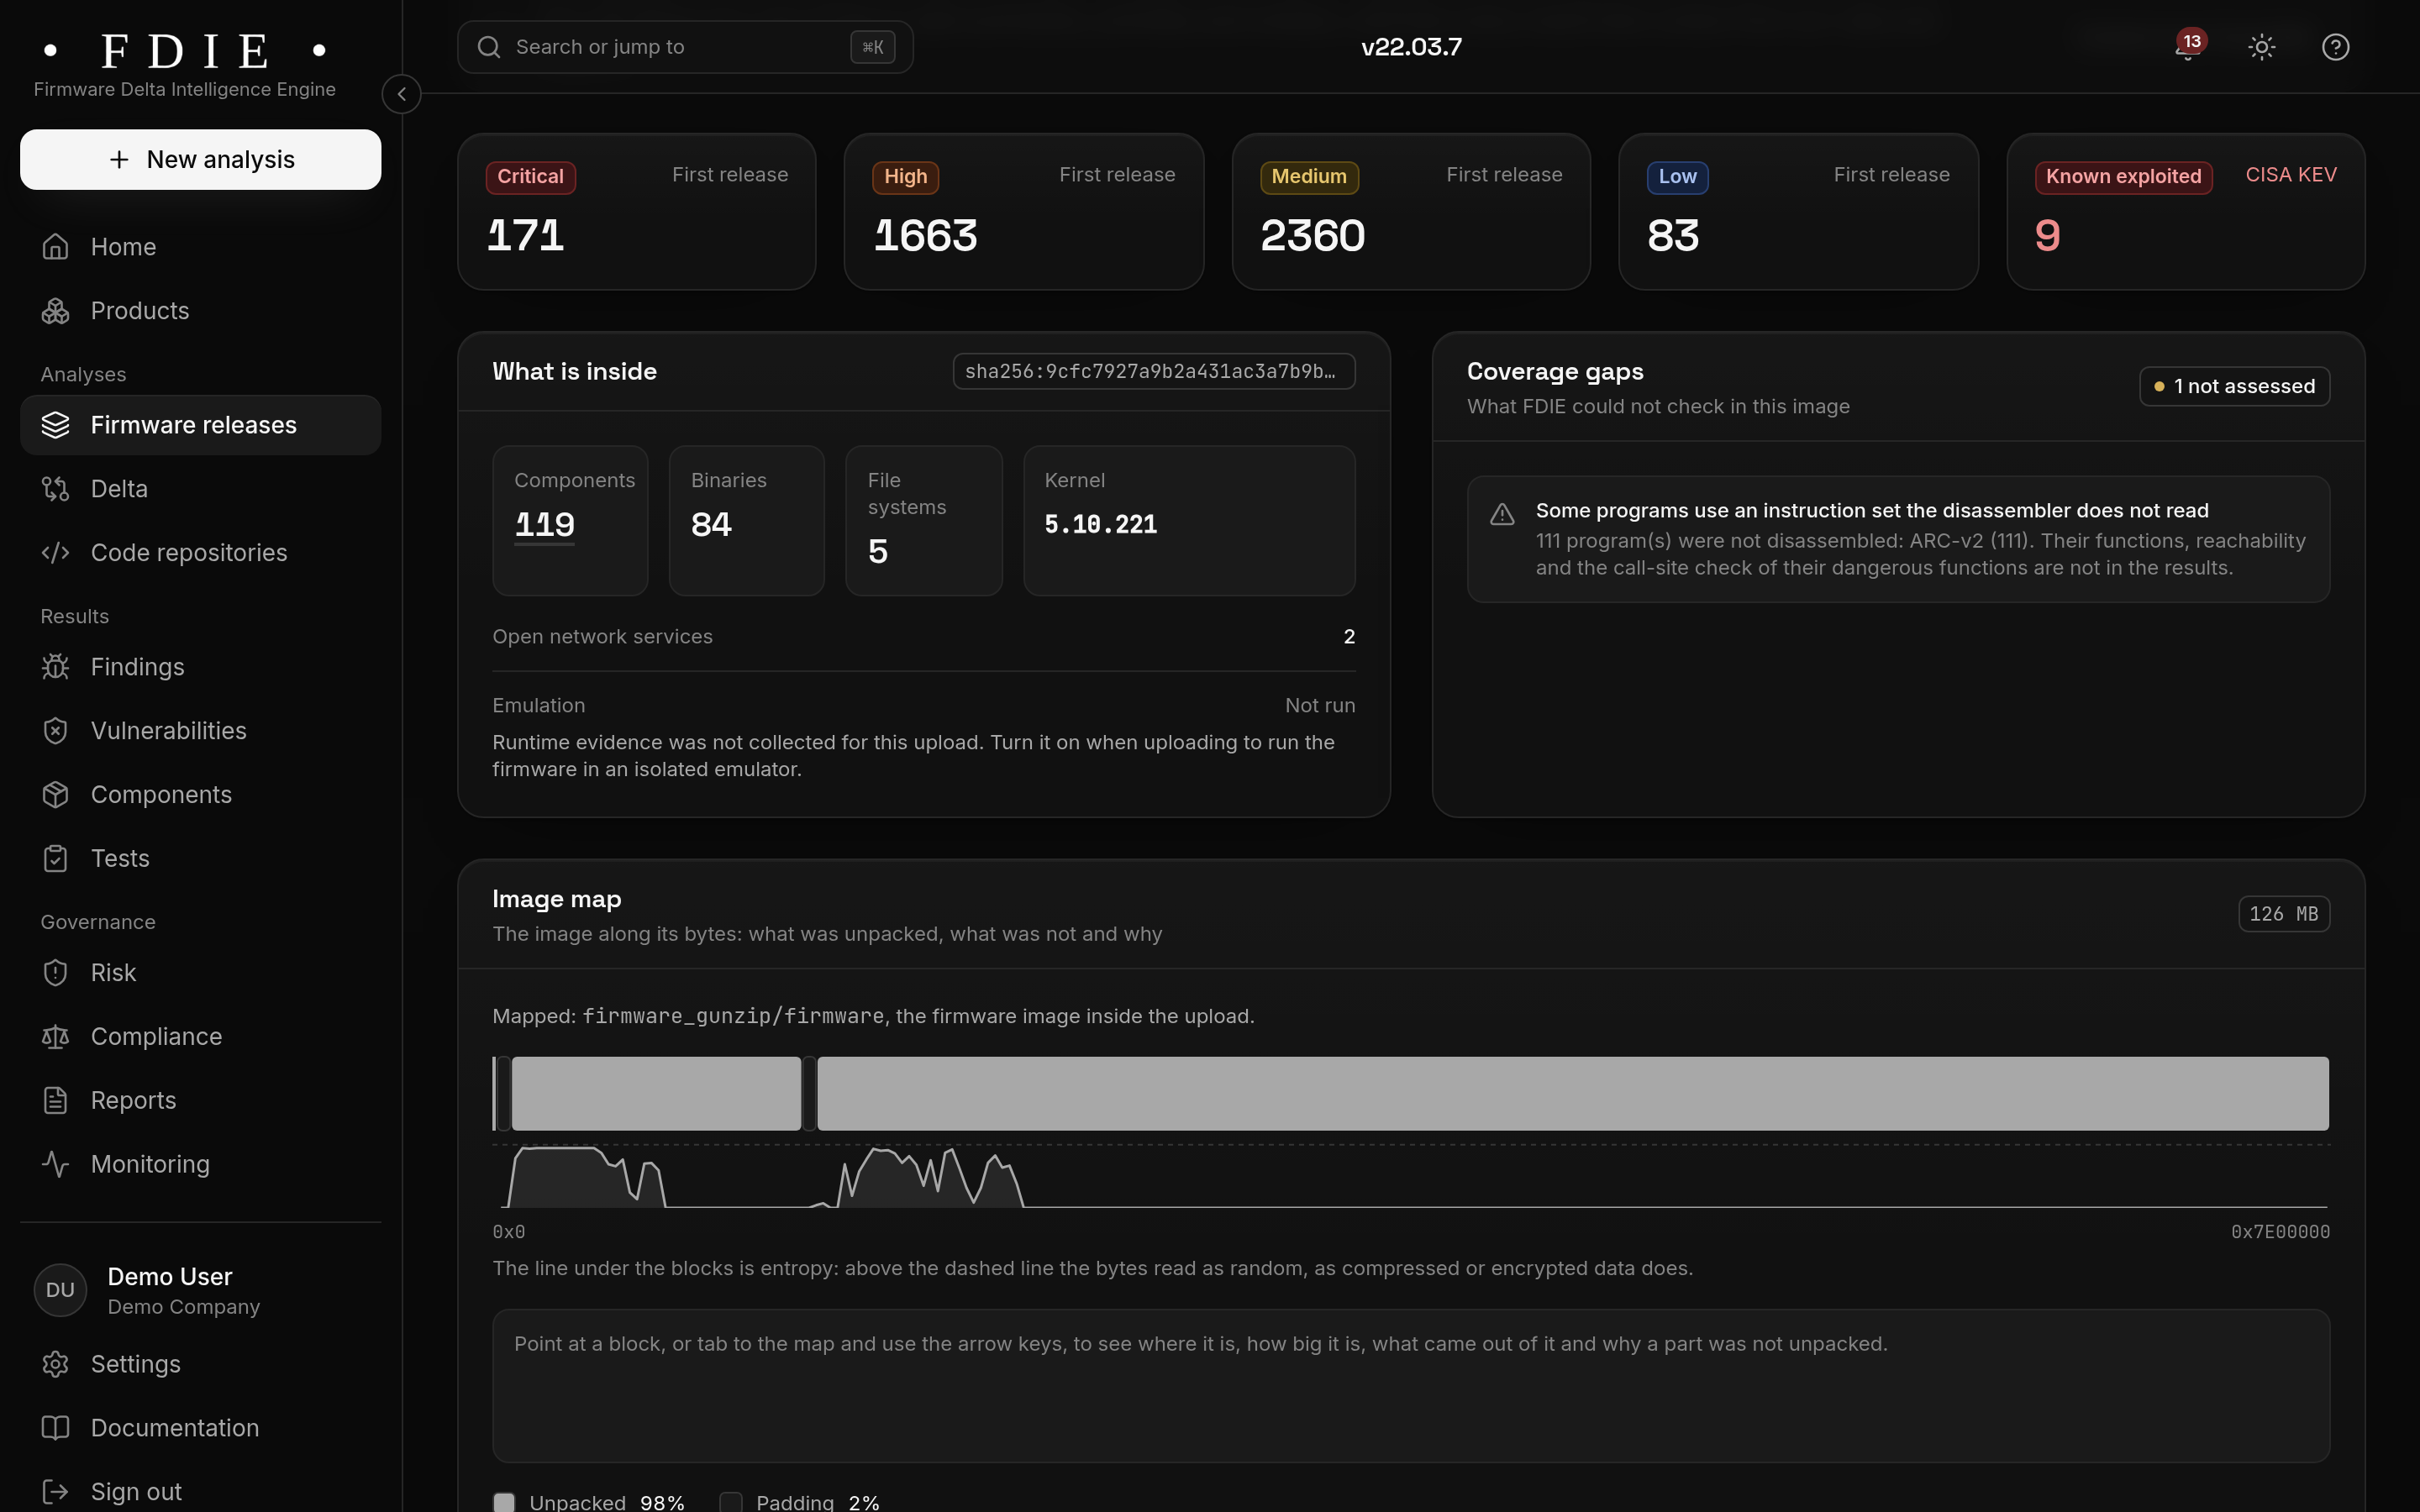Collapse the sidebar with the chevron button
The width and height of the screenshot is (2420, 1512).
[x=401, y=94]
